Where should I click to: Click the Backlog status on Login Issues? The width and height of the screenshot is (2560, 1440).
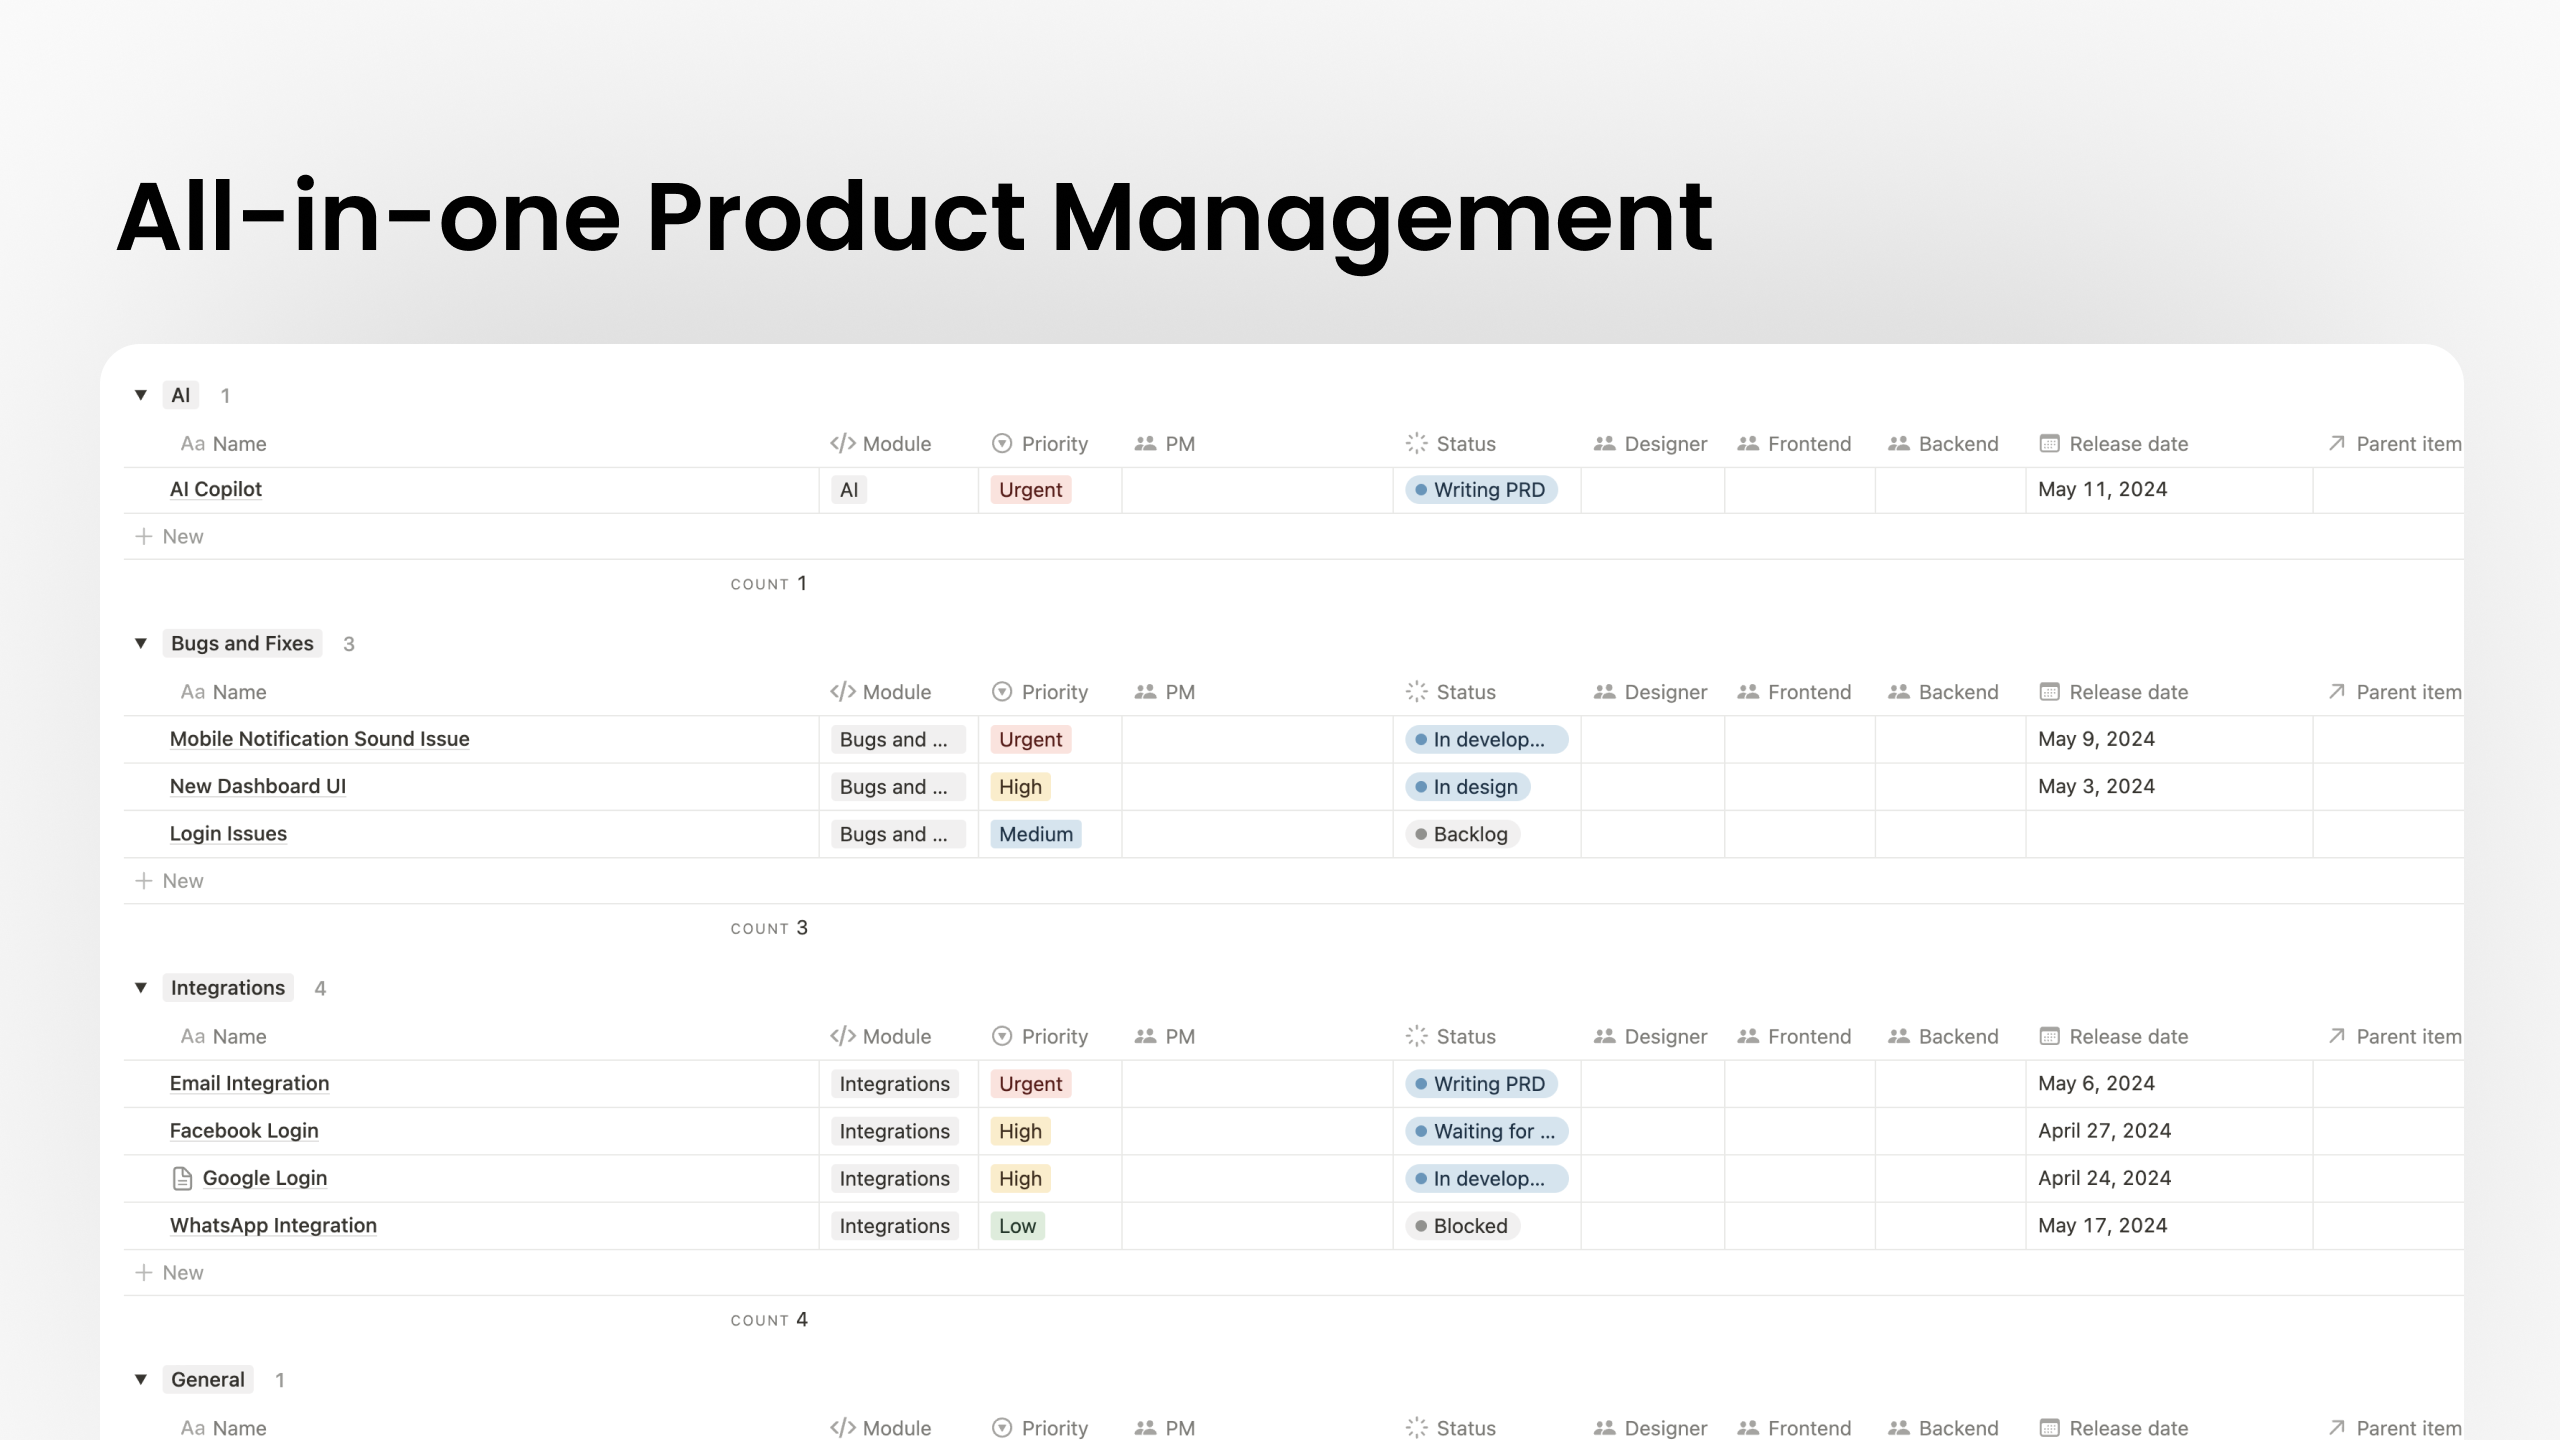pyautogui.click(x=1463, y=833)
